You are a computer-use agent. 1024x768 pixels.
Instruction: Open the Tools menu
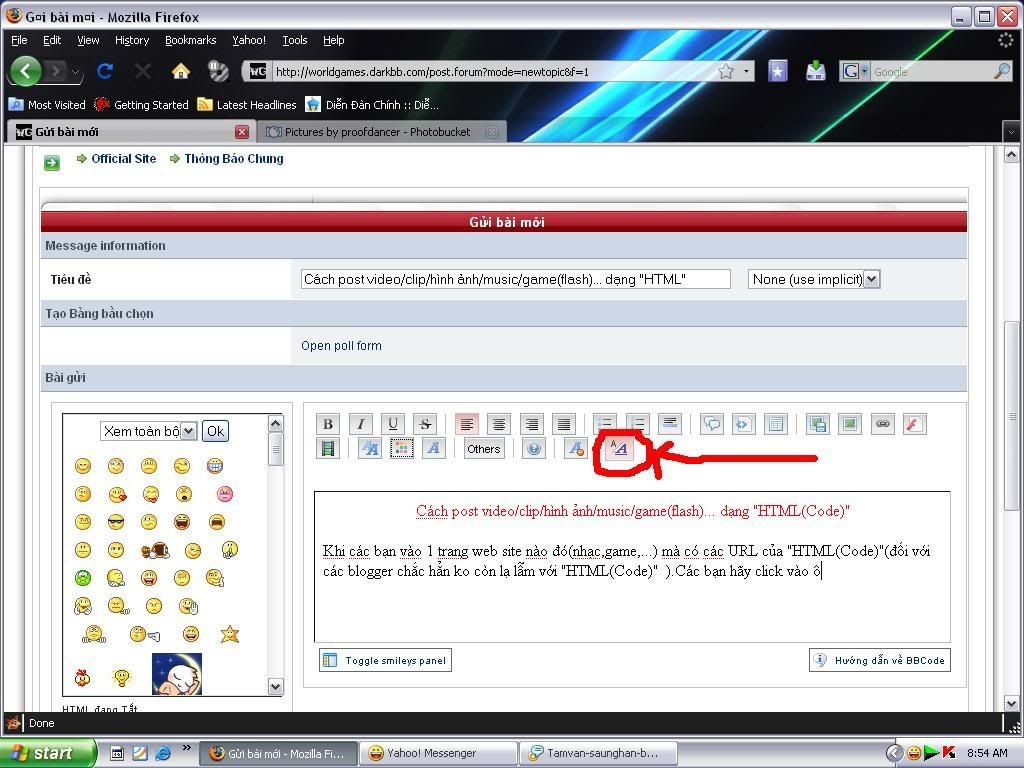[x=295, y=40]
